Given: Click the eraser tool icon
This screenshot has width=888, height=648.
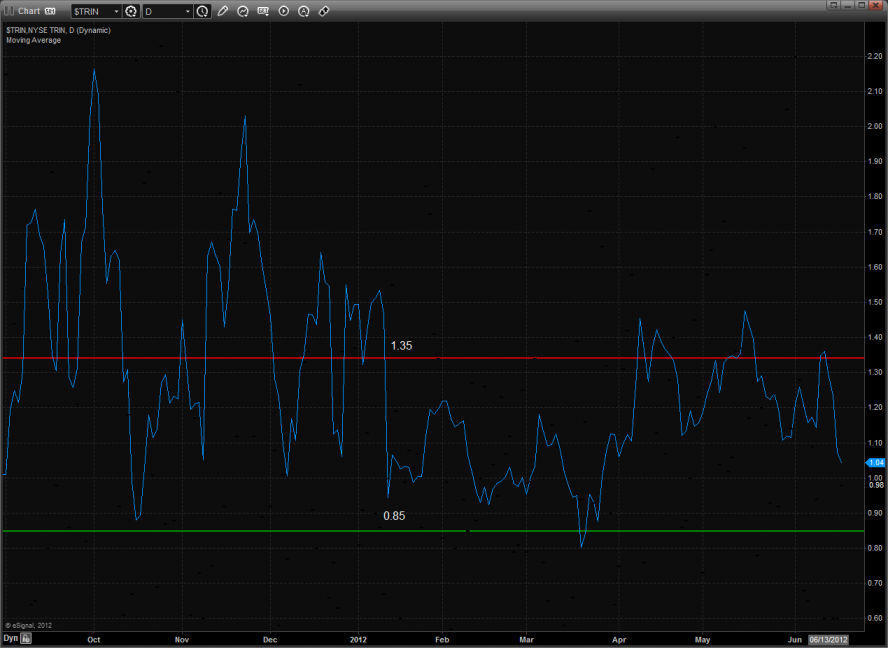Looking at the screenshot, I should tap(324, 11).
